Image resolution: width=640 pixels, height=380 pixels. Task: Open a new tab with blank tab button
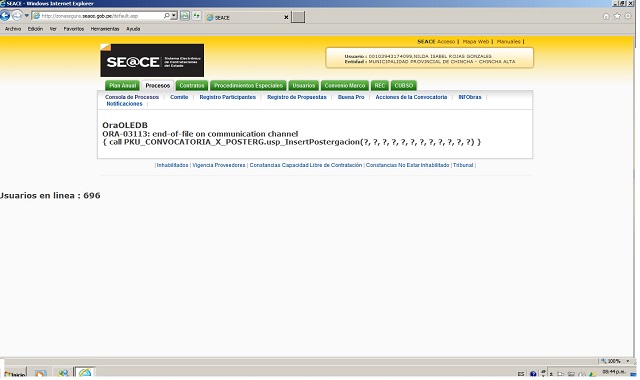point(298,17)
